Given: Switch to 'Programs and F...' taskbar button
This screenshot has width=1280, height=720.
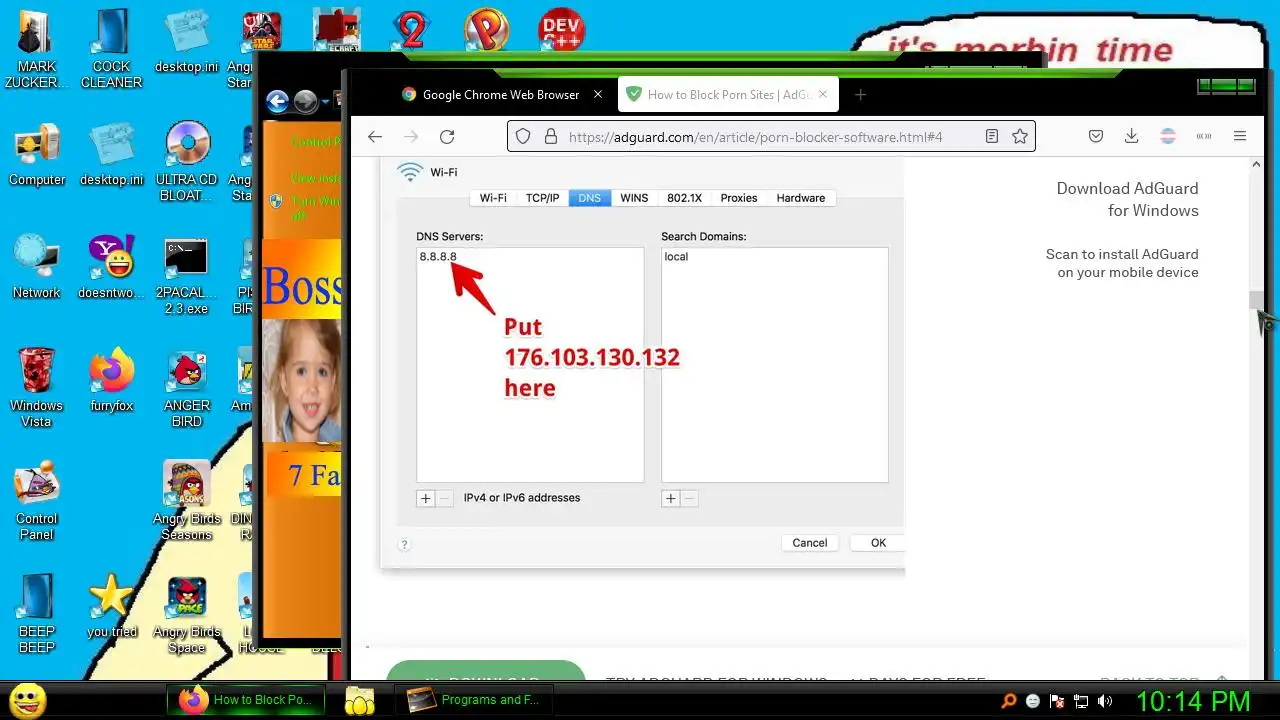Looking at the screenshot, I should tap(475, 700).
